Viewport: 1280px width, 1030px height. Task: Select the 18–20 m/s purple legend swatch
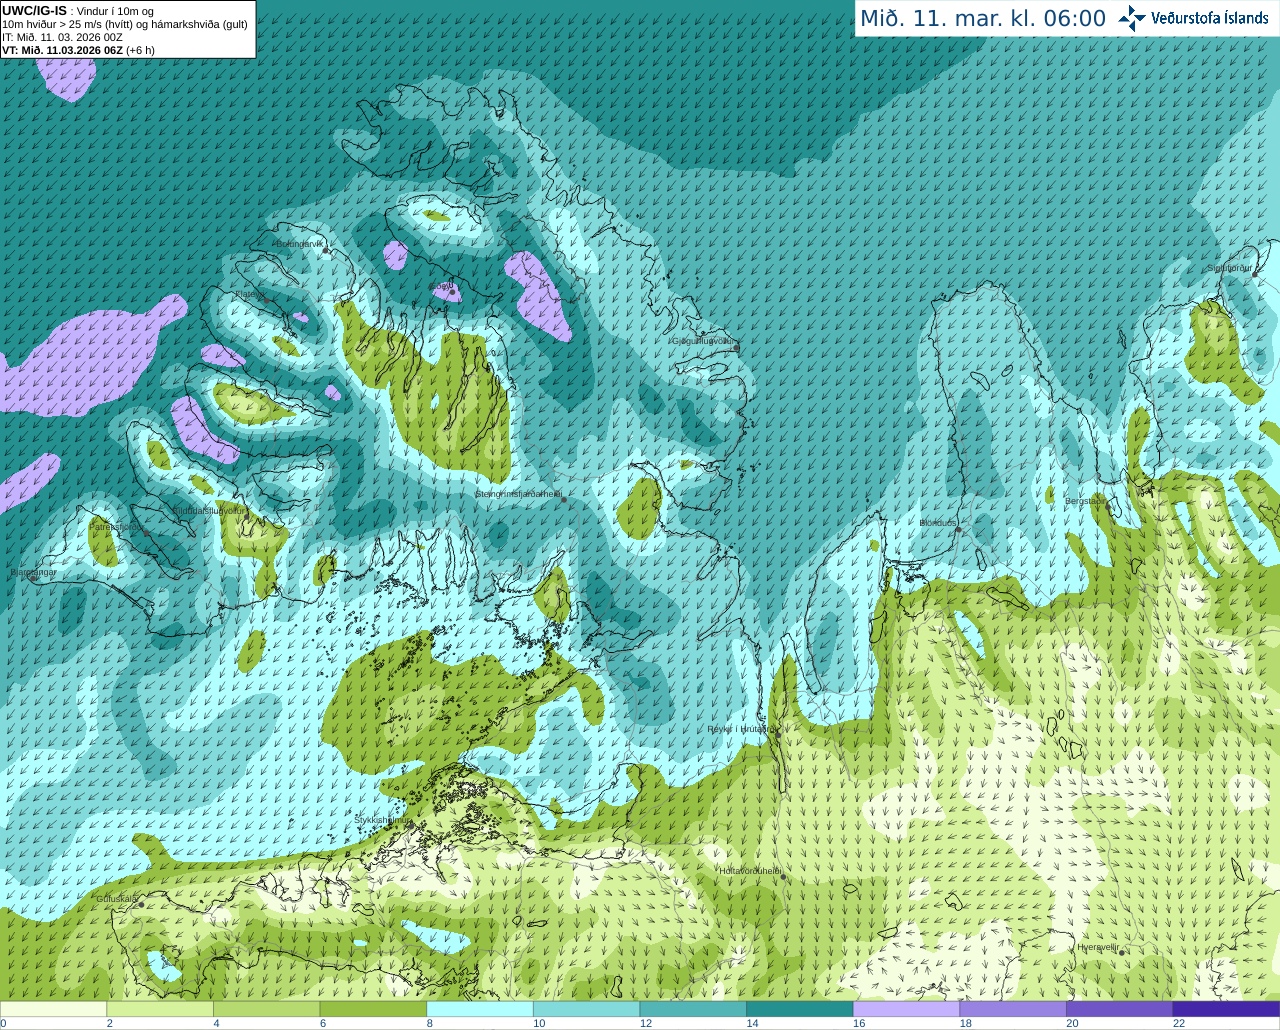click(1013, 1008)
